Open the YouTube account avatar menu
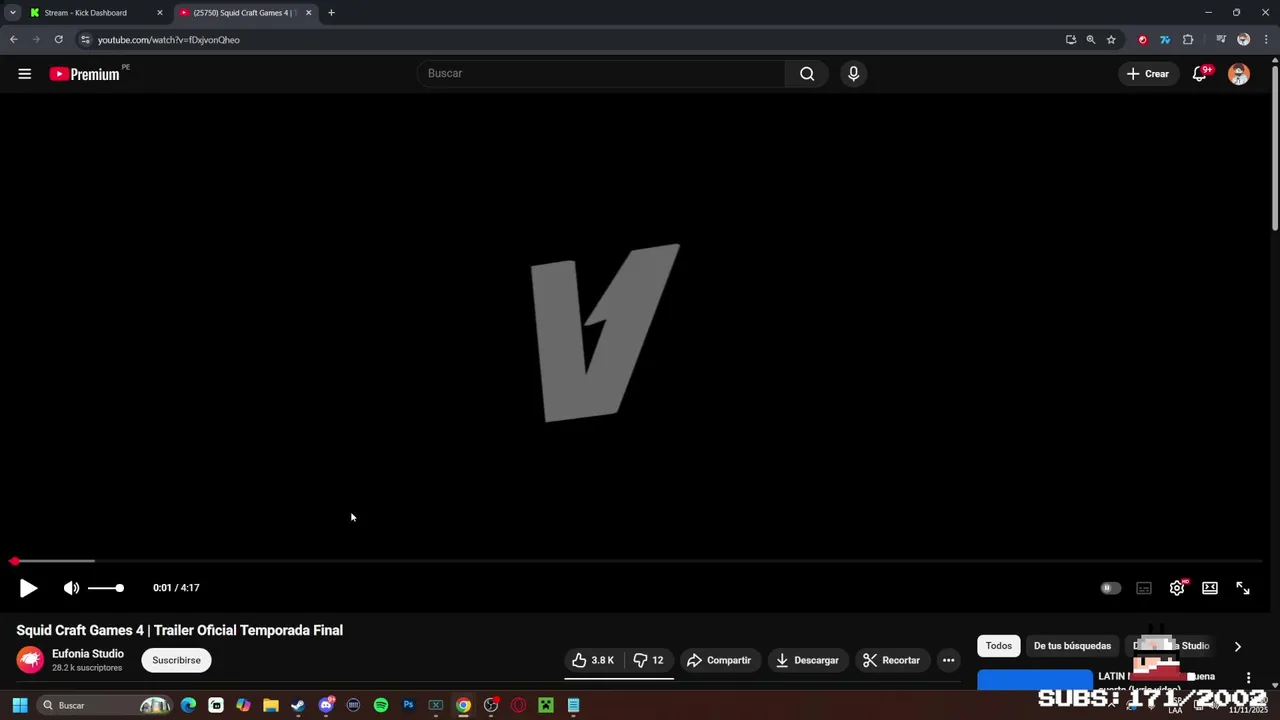 pyautogui.click(x=1239, y=74)
